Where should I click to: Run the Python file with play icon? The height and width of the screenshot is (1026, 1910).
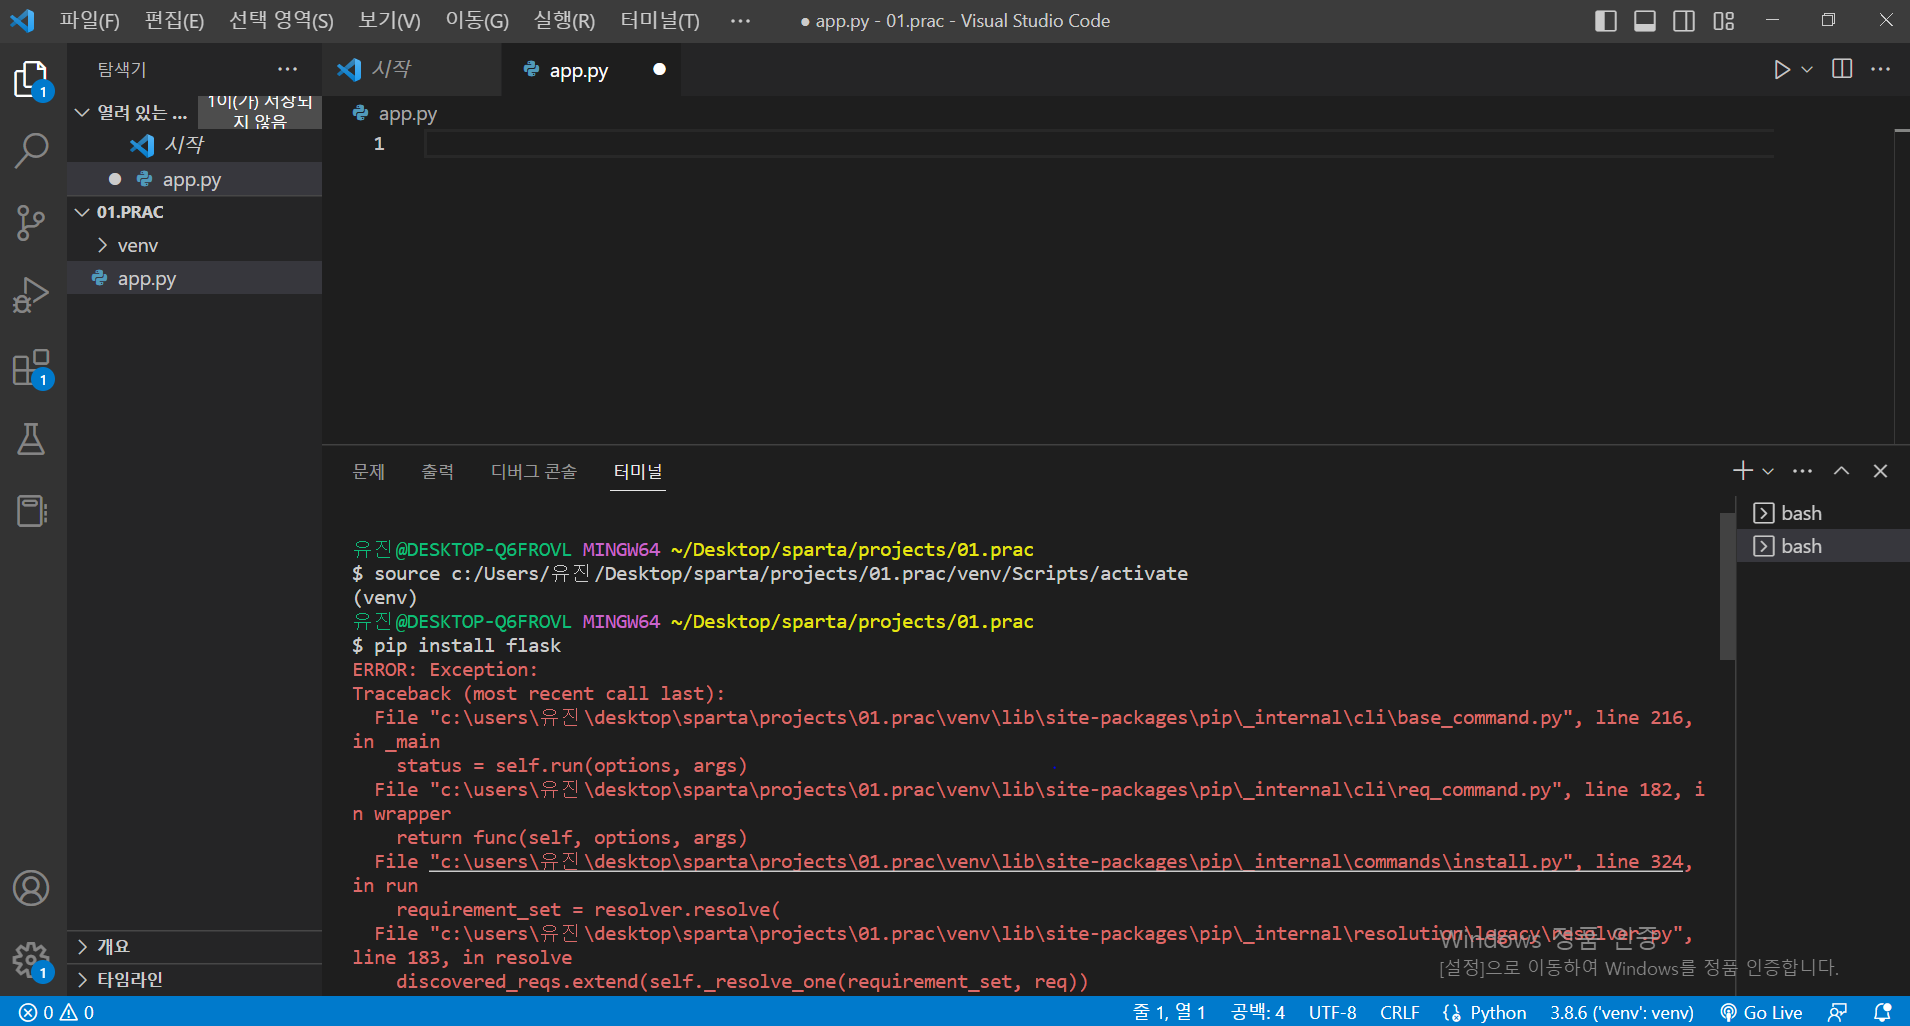(1782, 69)
